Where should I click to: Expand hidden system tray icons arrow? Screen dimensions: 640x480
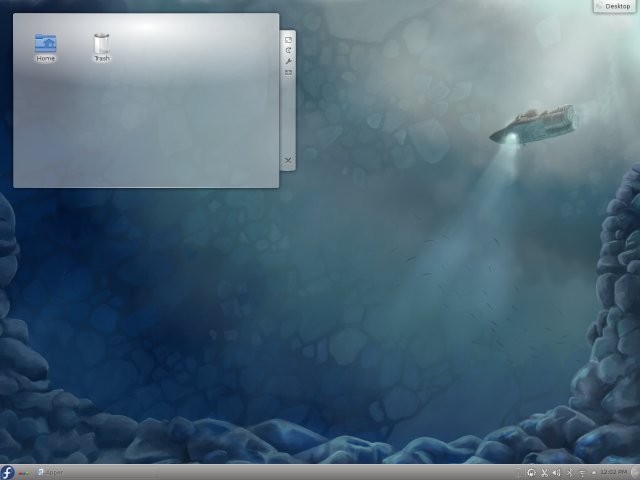click(593, 472)
